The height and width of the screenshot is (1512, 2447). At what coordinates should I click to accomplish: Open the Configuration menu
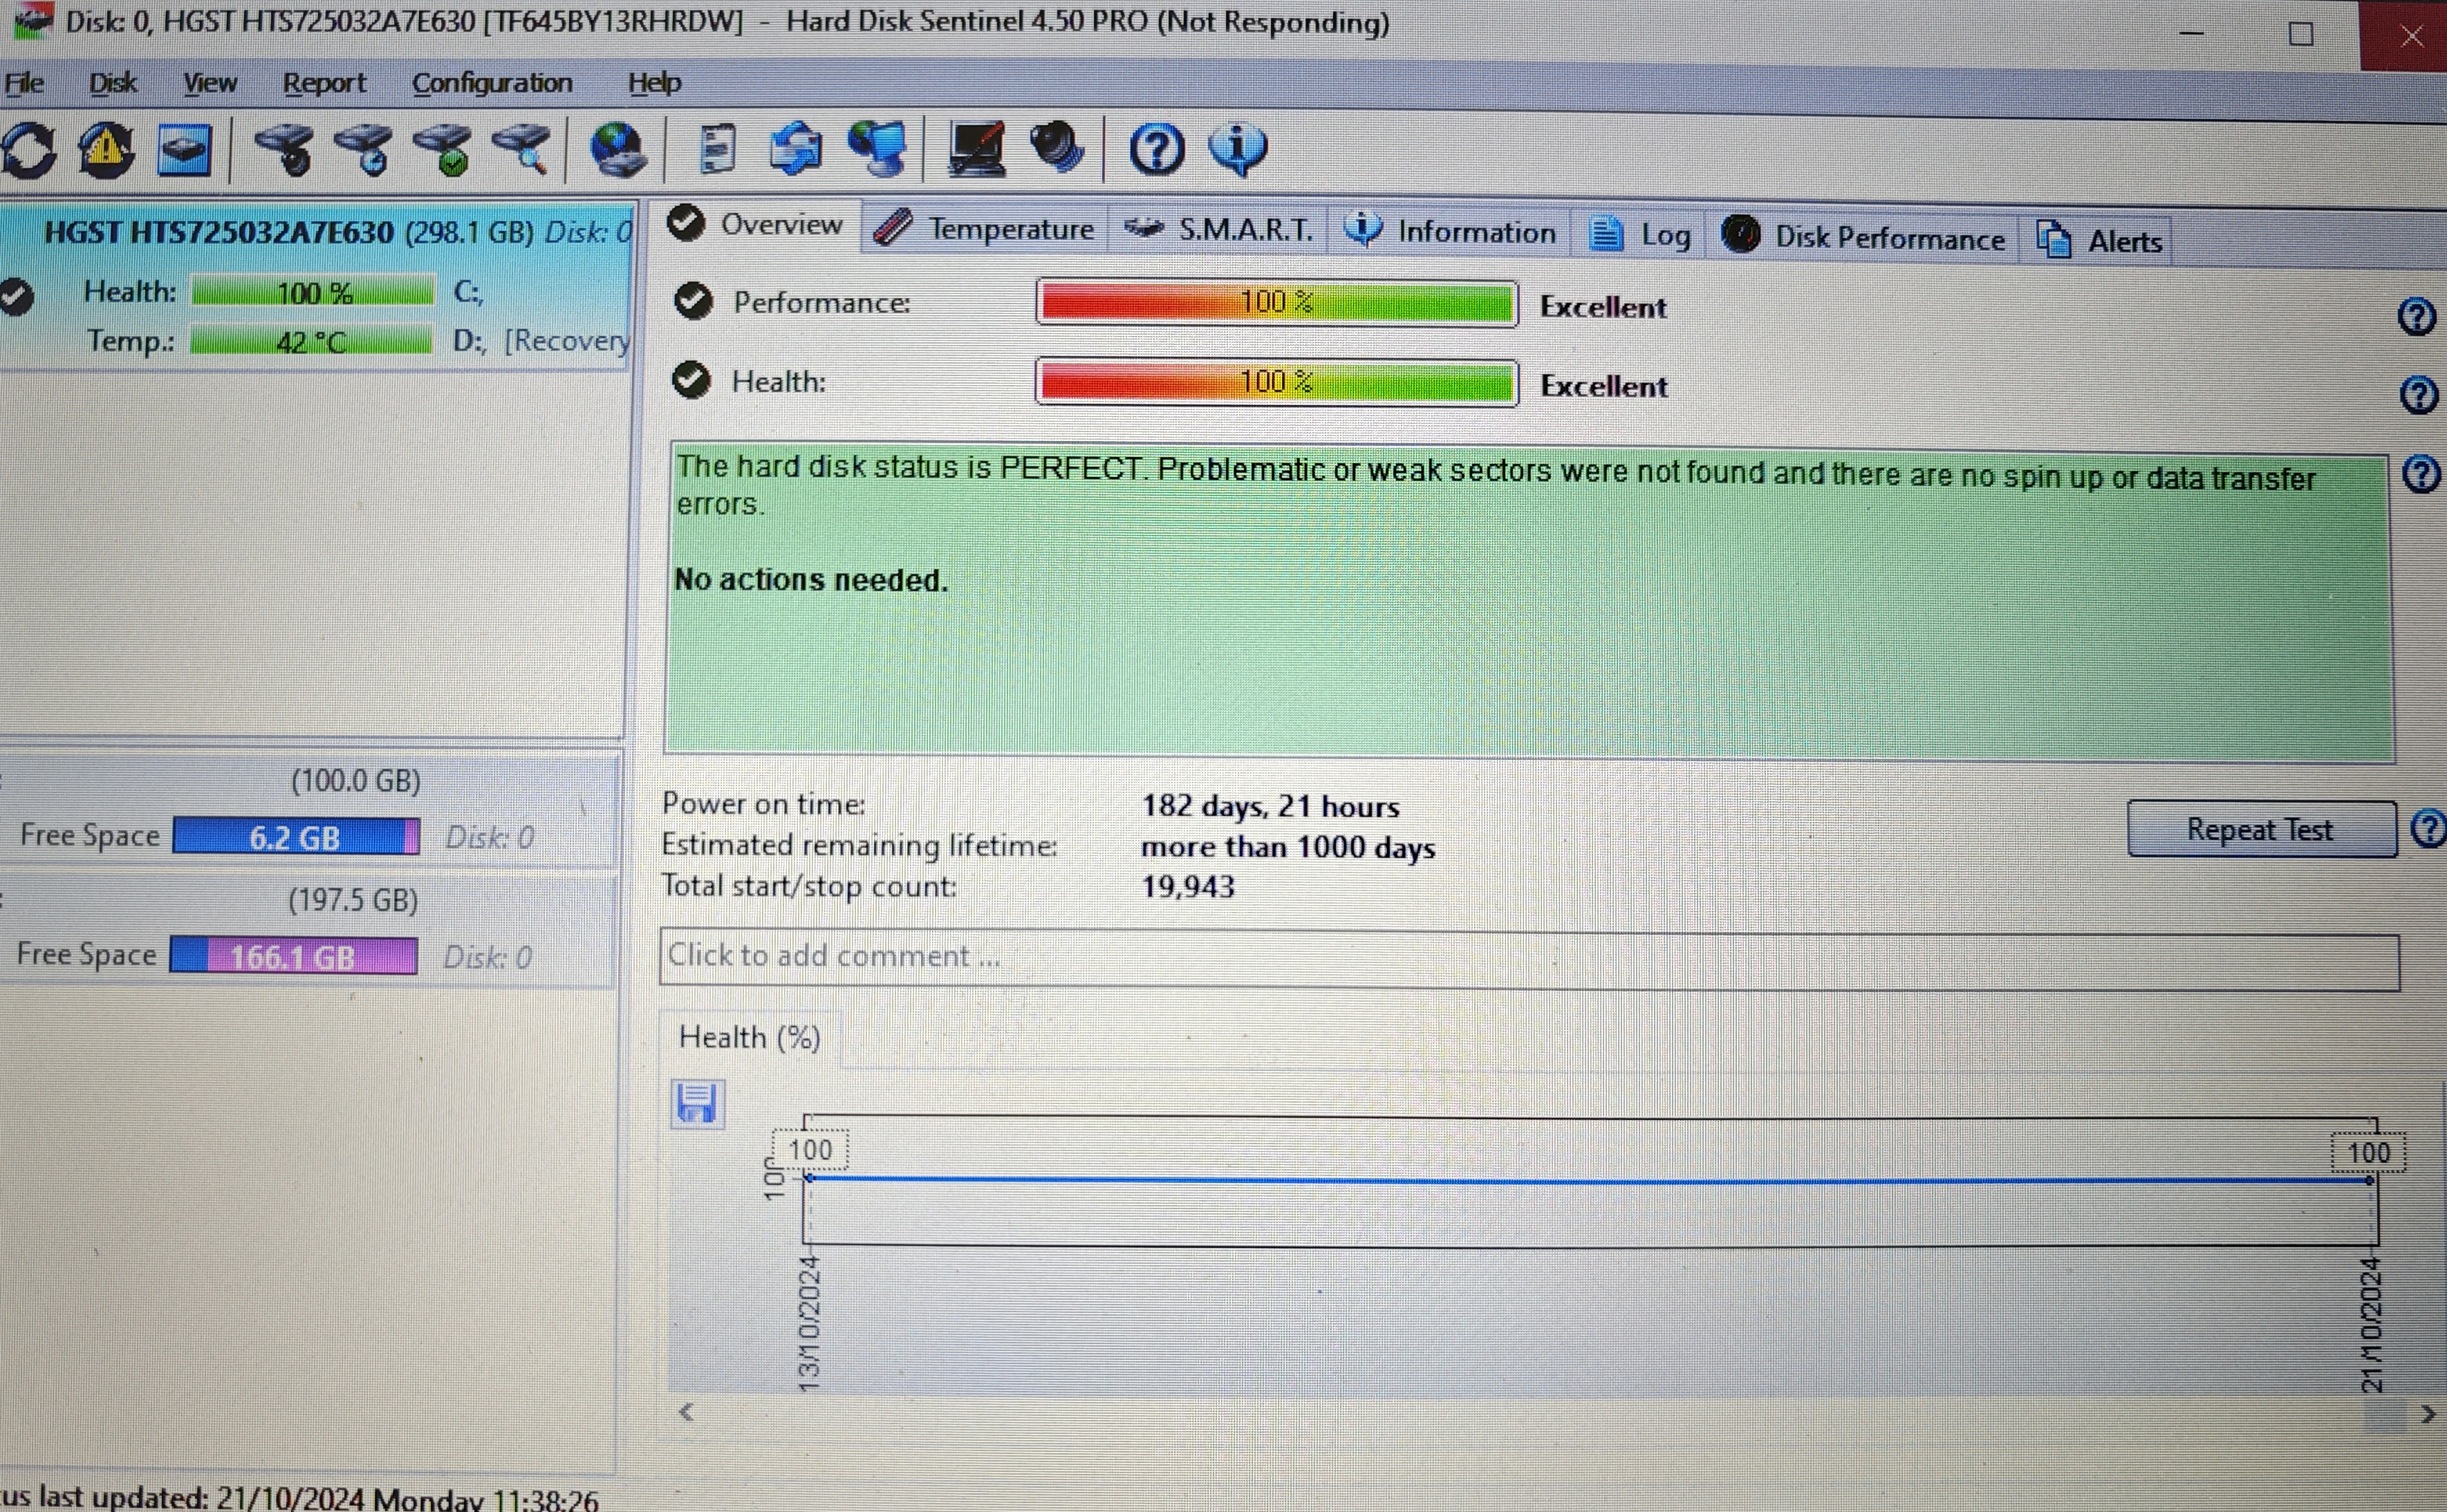493,83
